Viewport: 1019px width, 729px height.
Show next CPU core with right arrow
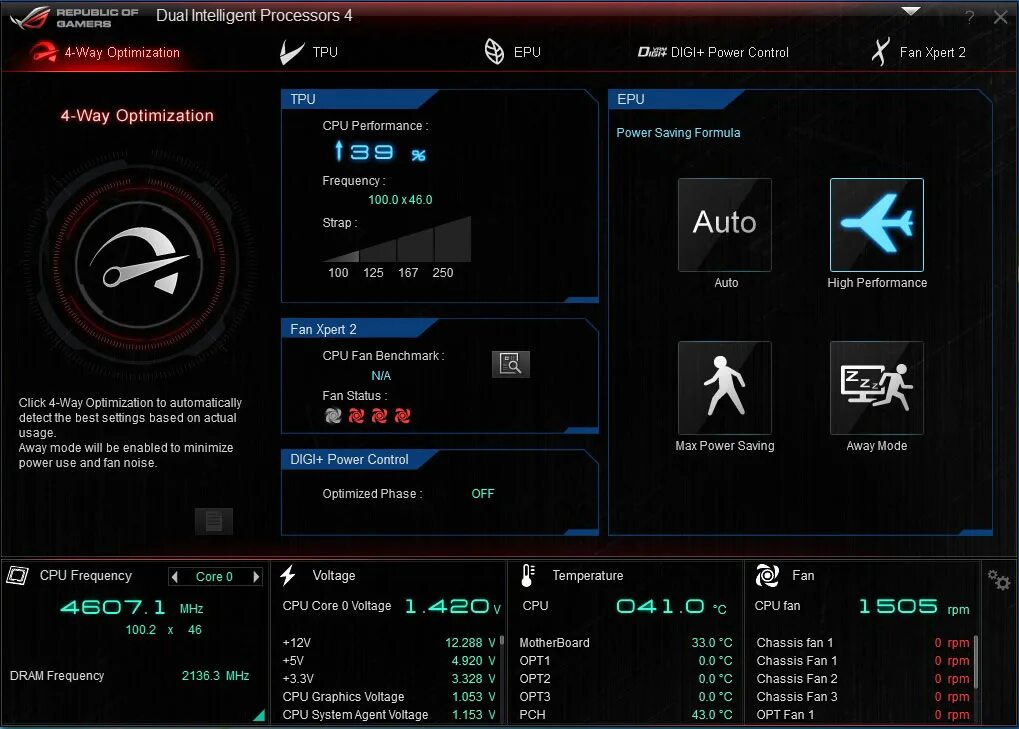[x=256, y=576]
